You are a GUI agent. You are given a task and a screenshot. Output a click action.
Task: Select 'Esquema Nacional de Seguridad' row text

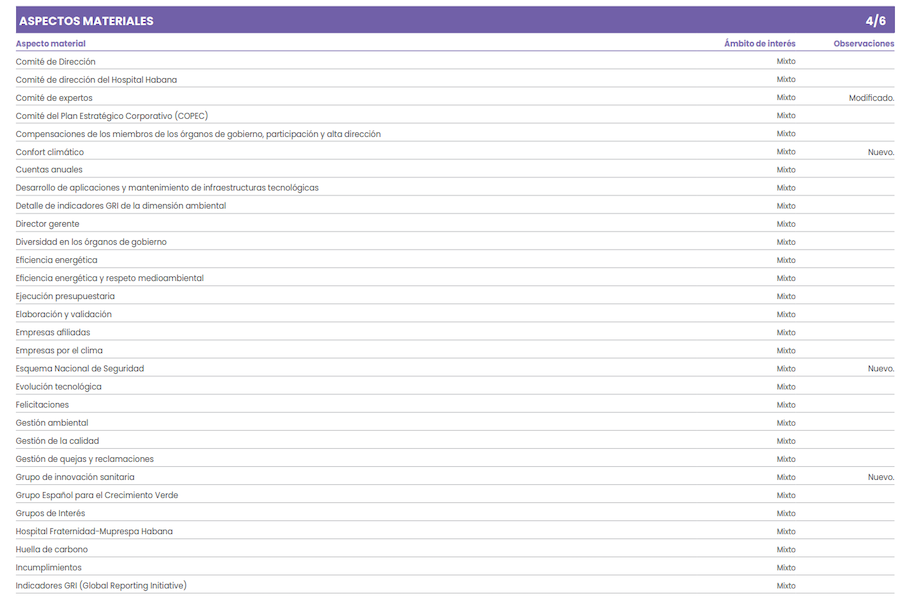click(x=80, y=368)
